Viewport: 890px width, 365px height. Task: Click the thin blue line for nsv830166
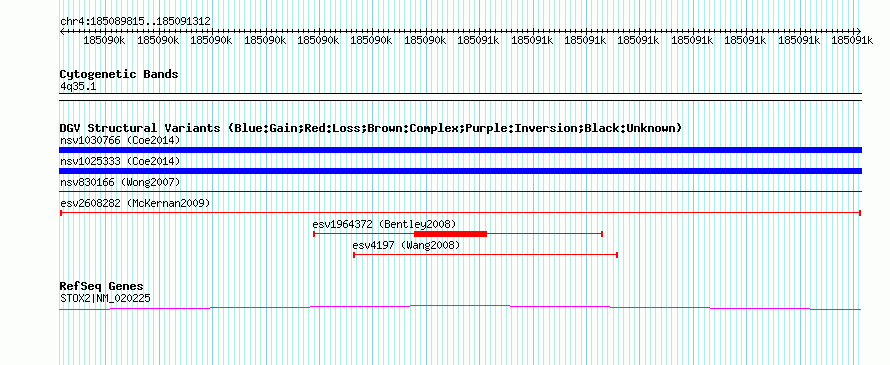click(460, 192)
